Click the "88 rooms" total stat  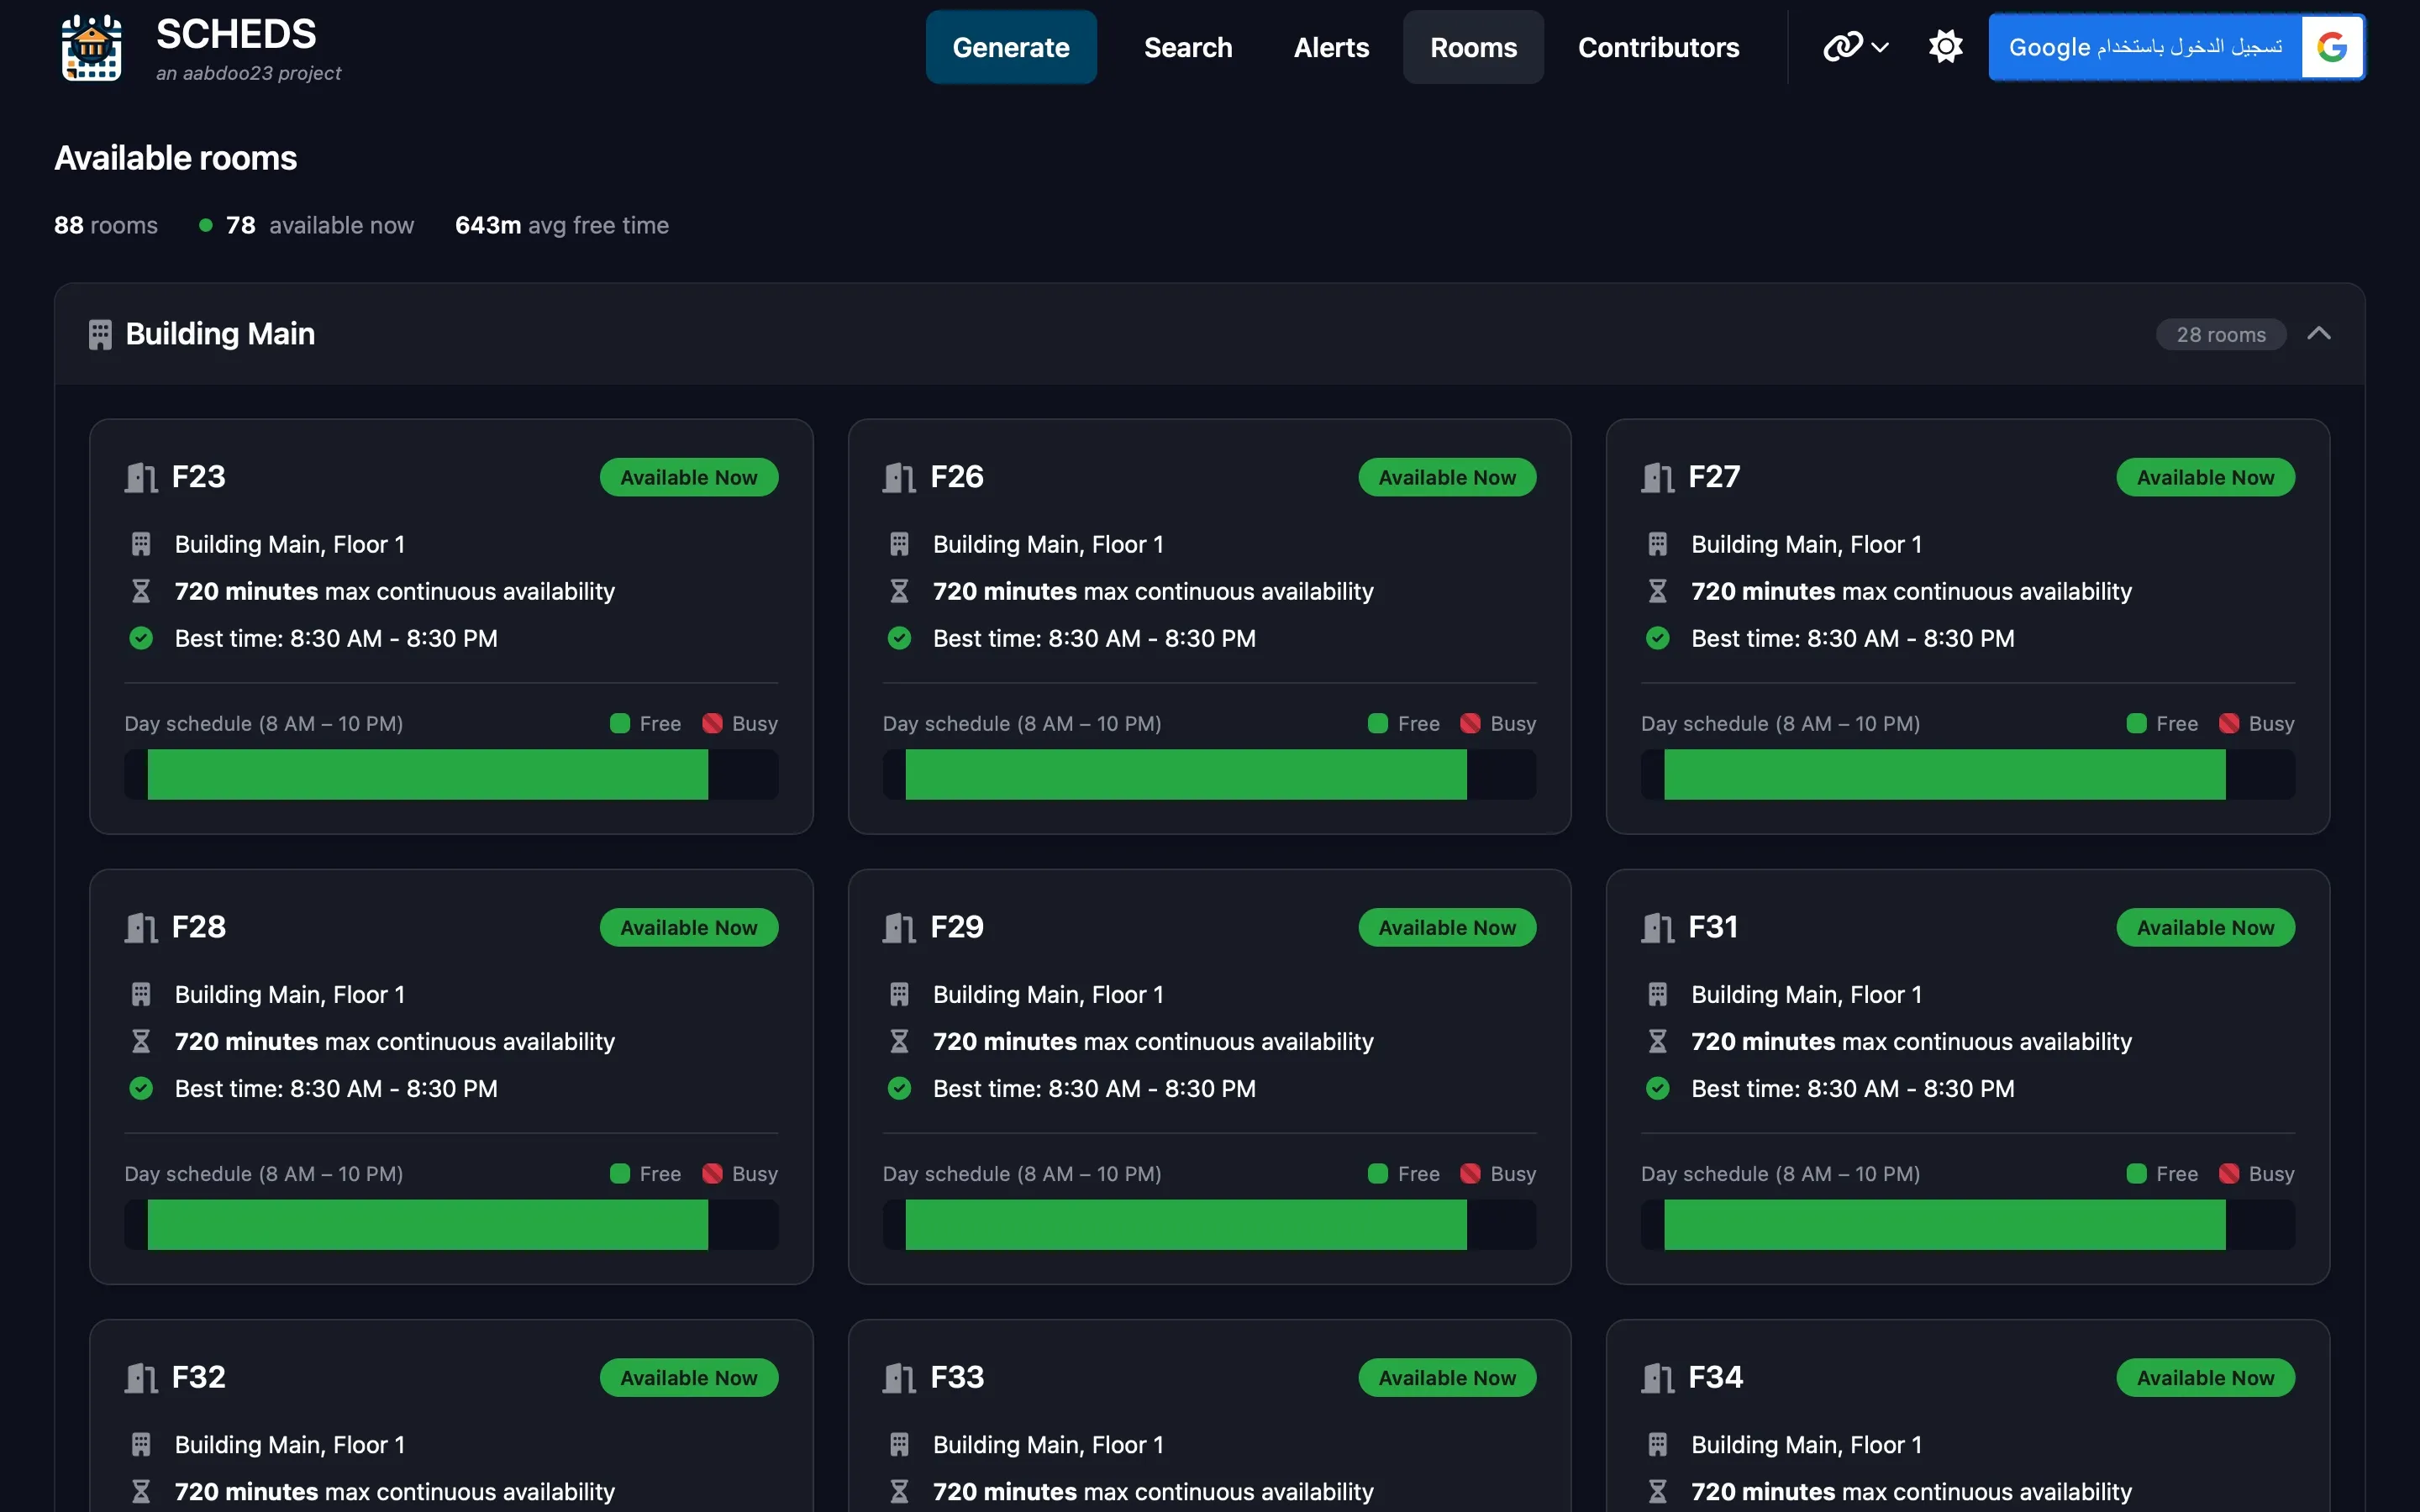click(106, 225)
